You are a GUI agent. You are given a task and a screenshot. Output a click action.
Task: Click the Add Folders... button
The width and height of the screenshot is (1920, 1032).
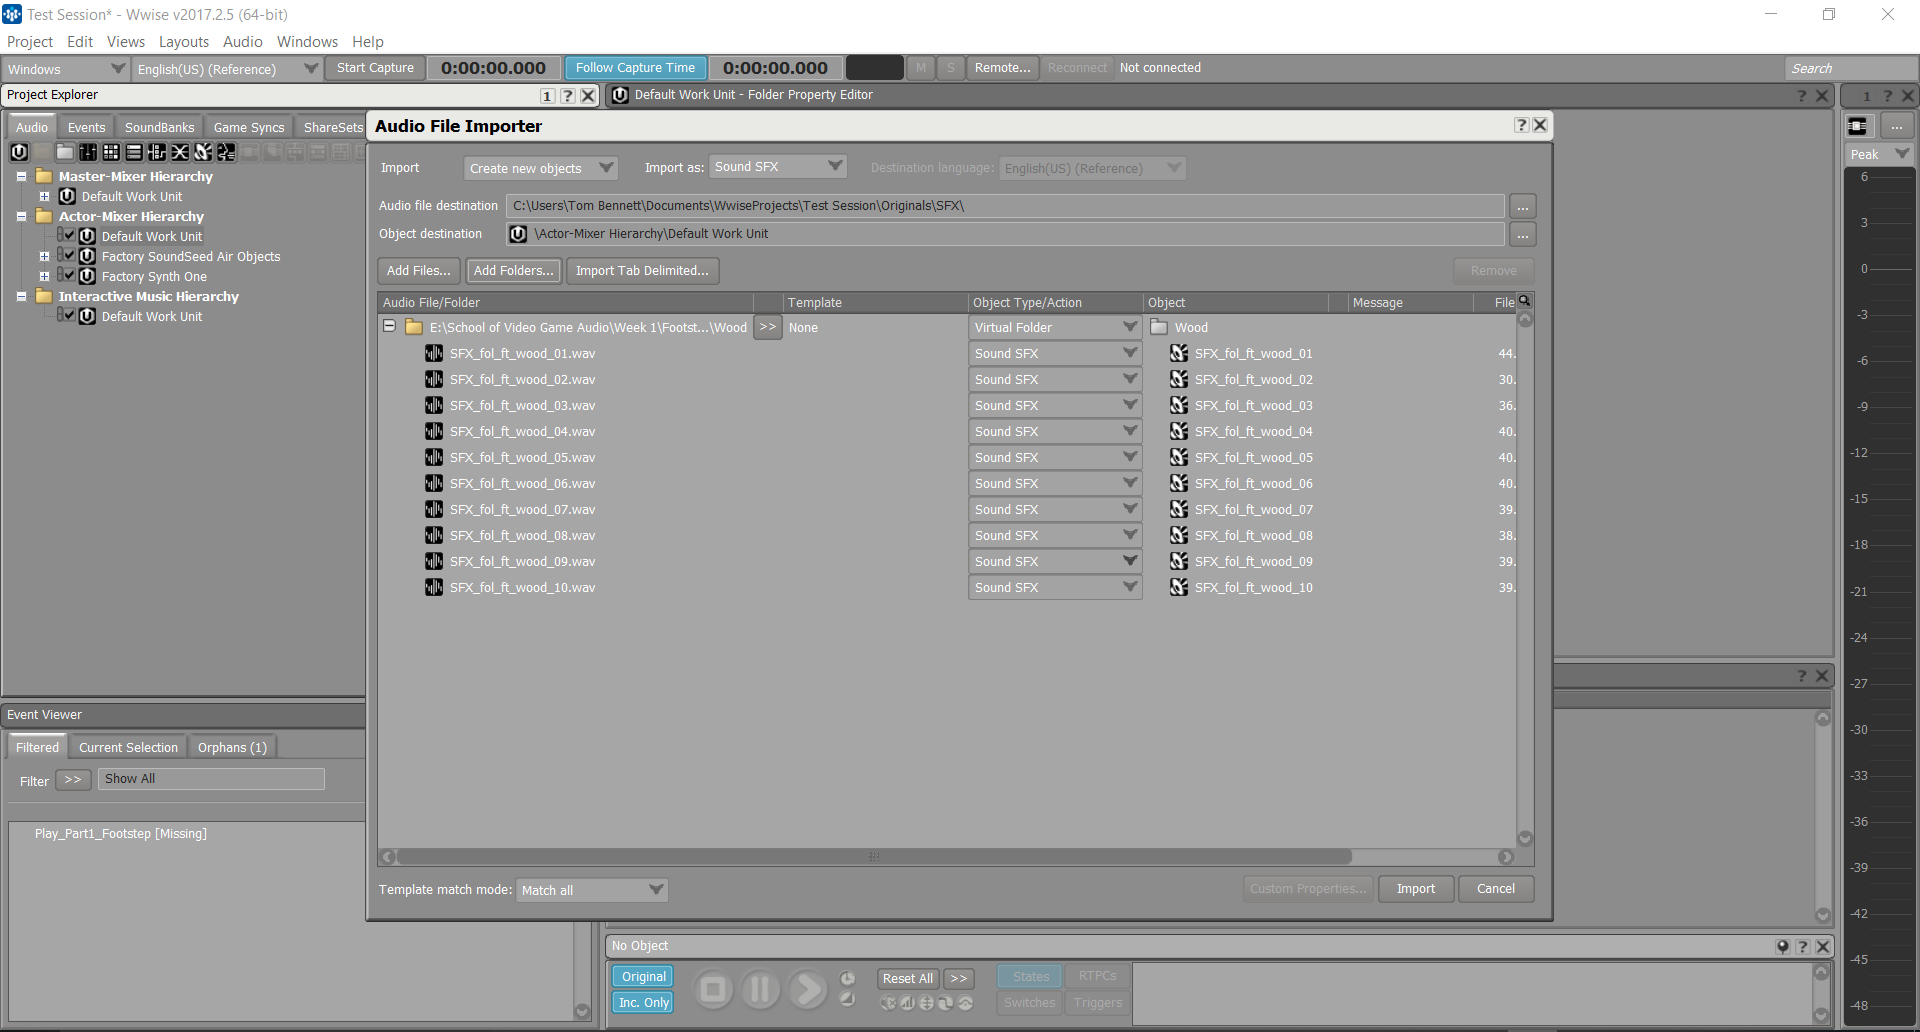point(513,271)
